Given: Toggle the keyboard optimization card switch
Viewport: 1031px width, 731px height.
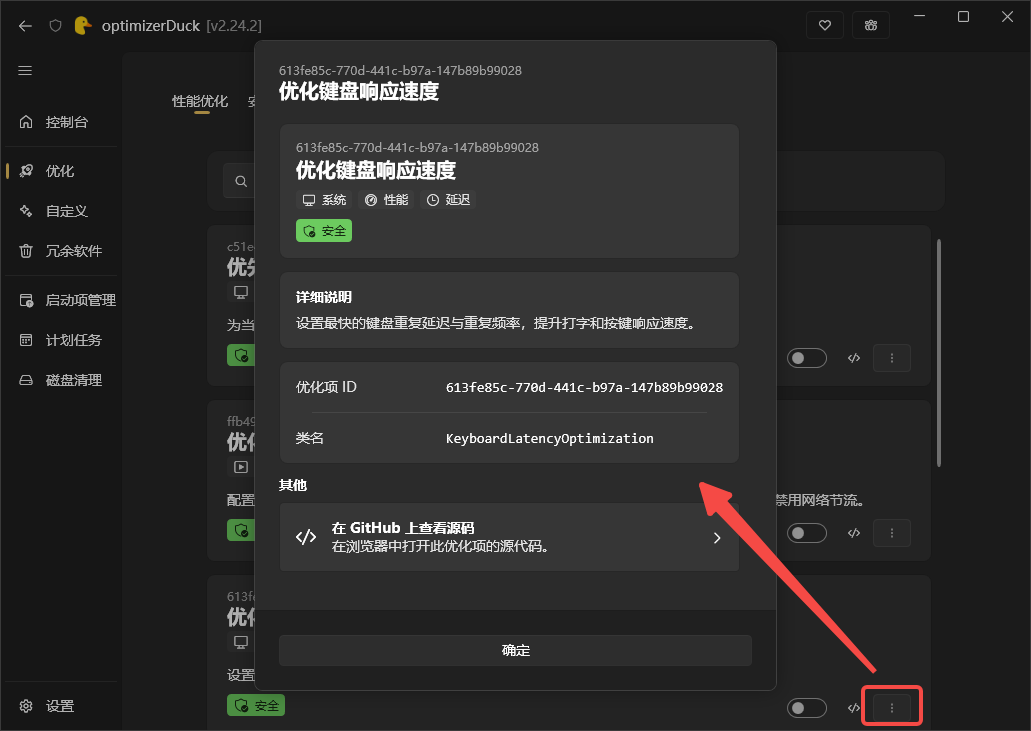Looking at the screenshot, I should pyautogui.click(x=806, y=708).
